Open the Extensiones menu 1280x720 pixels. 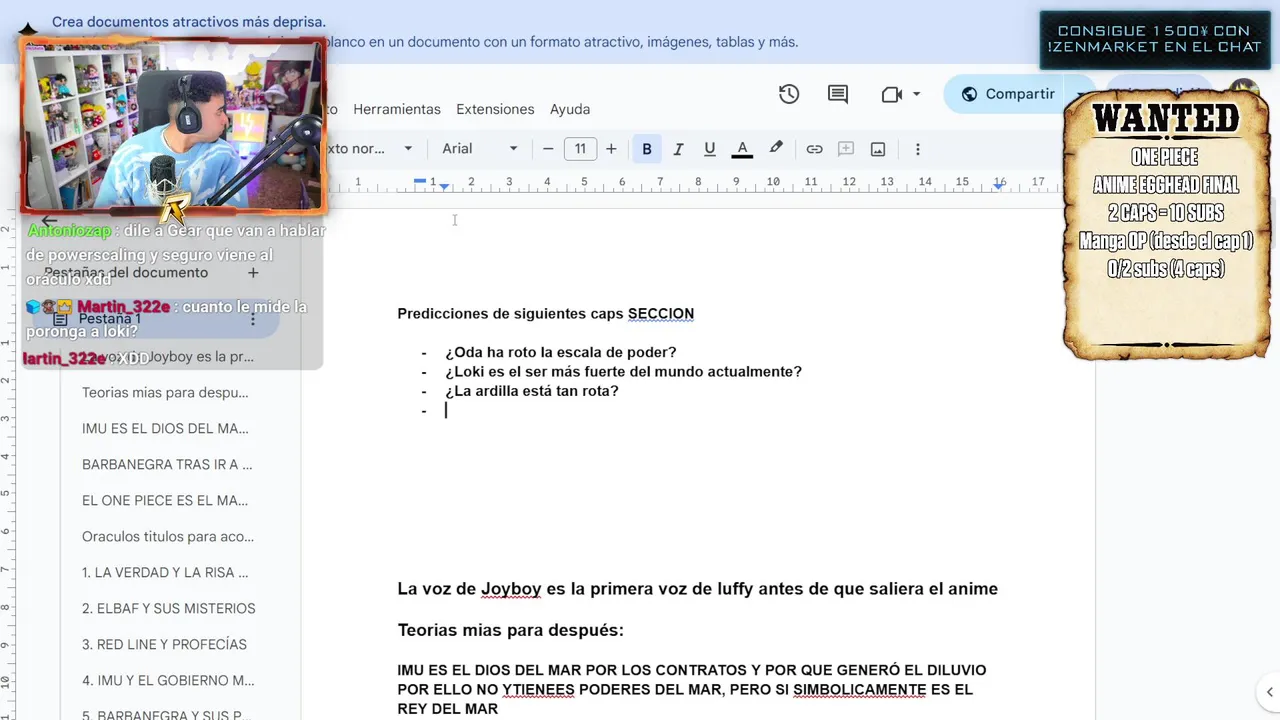click(x=495, y=109)
